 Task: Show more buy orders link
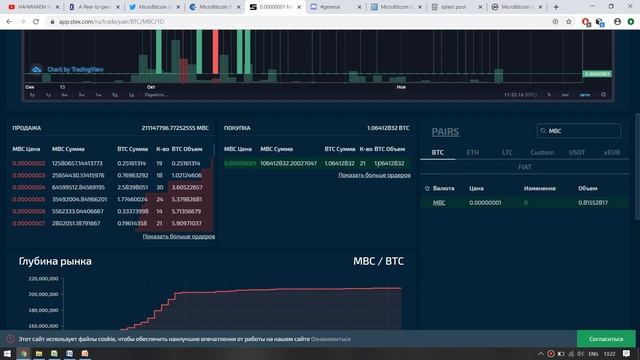point(374,175)
